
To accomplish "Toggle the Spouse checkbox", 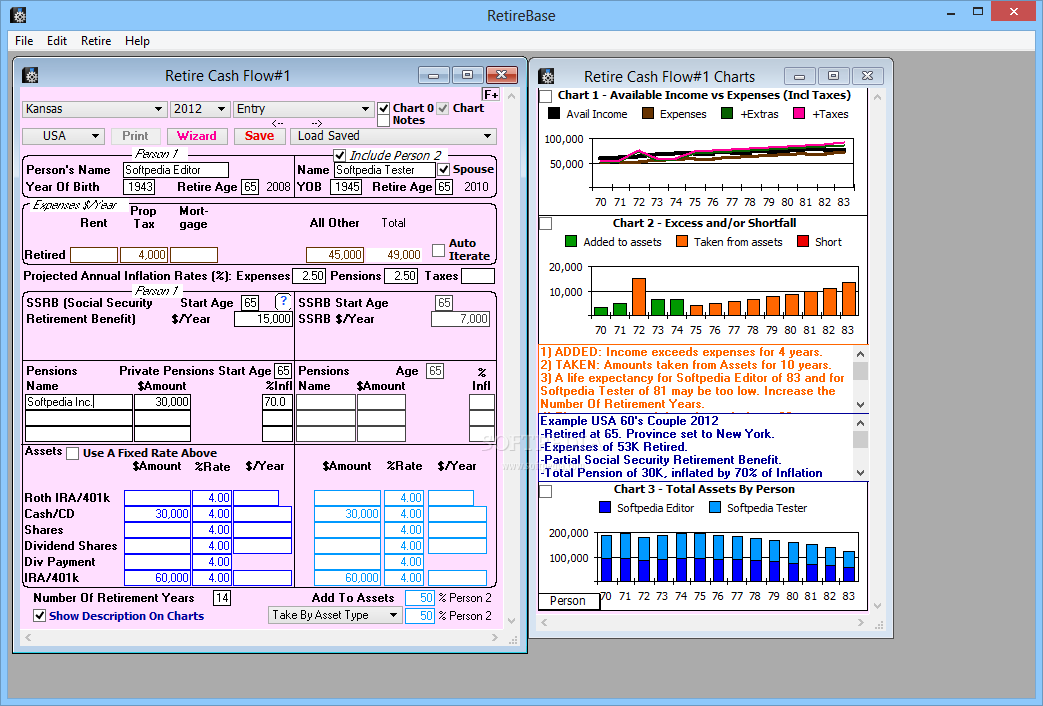I will pos(443,169).
